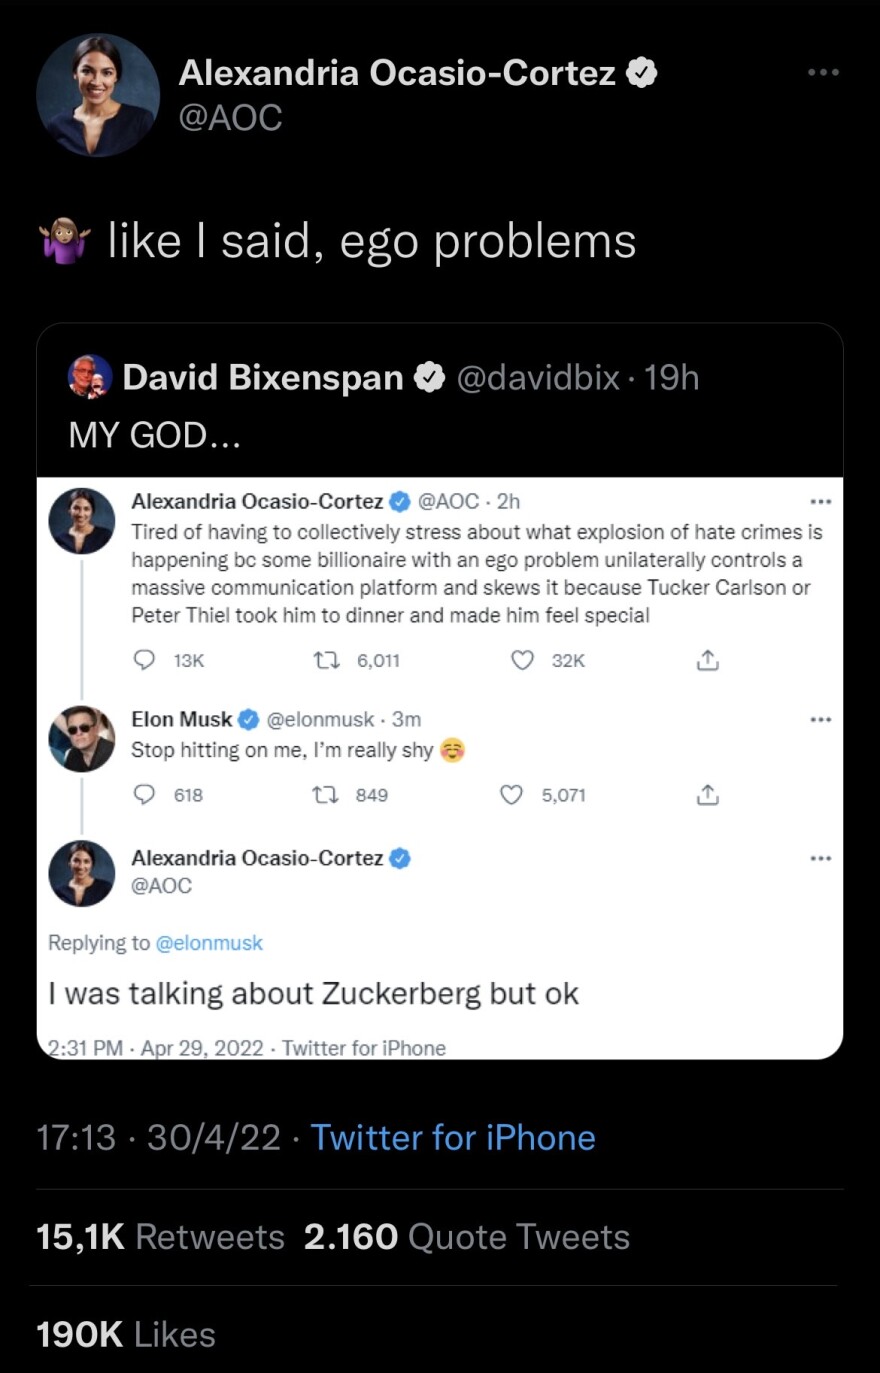
Task: Click the @davidbix handle
Action: pyautogui.click(x=538, y=377)
